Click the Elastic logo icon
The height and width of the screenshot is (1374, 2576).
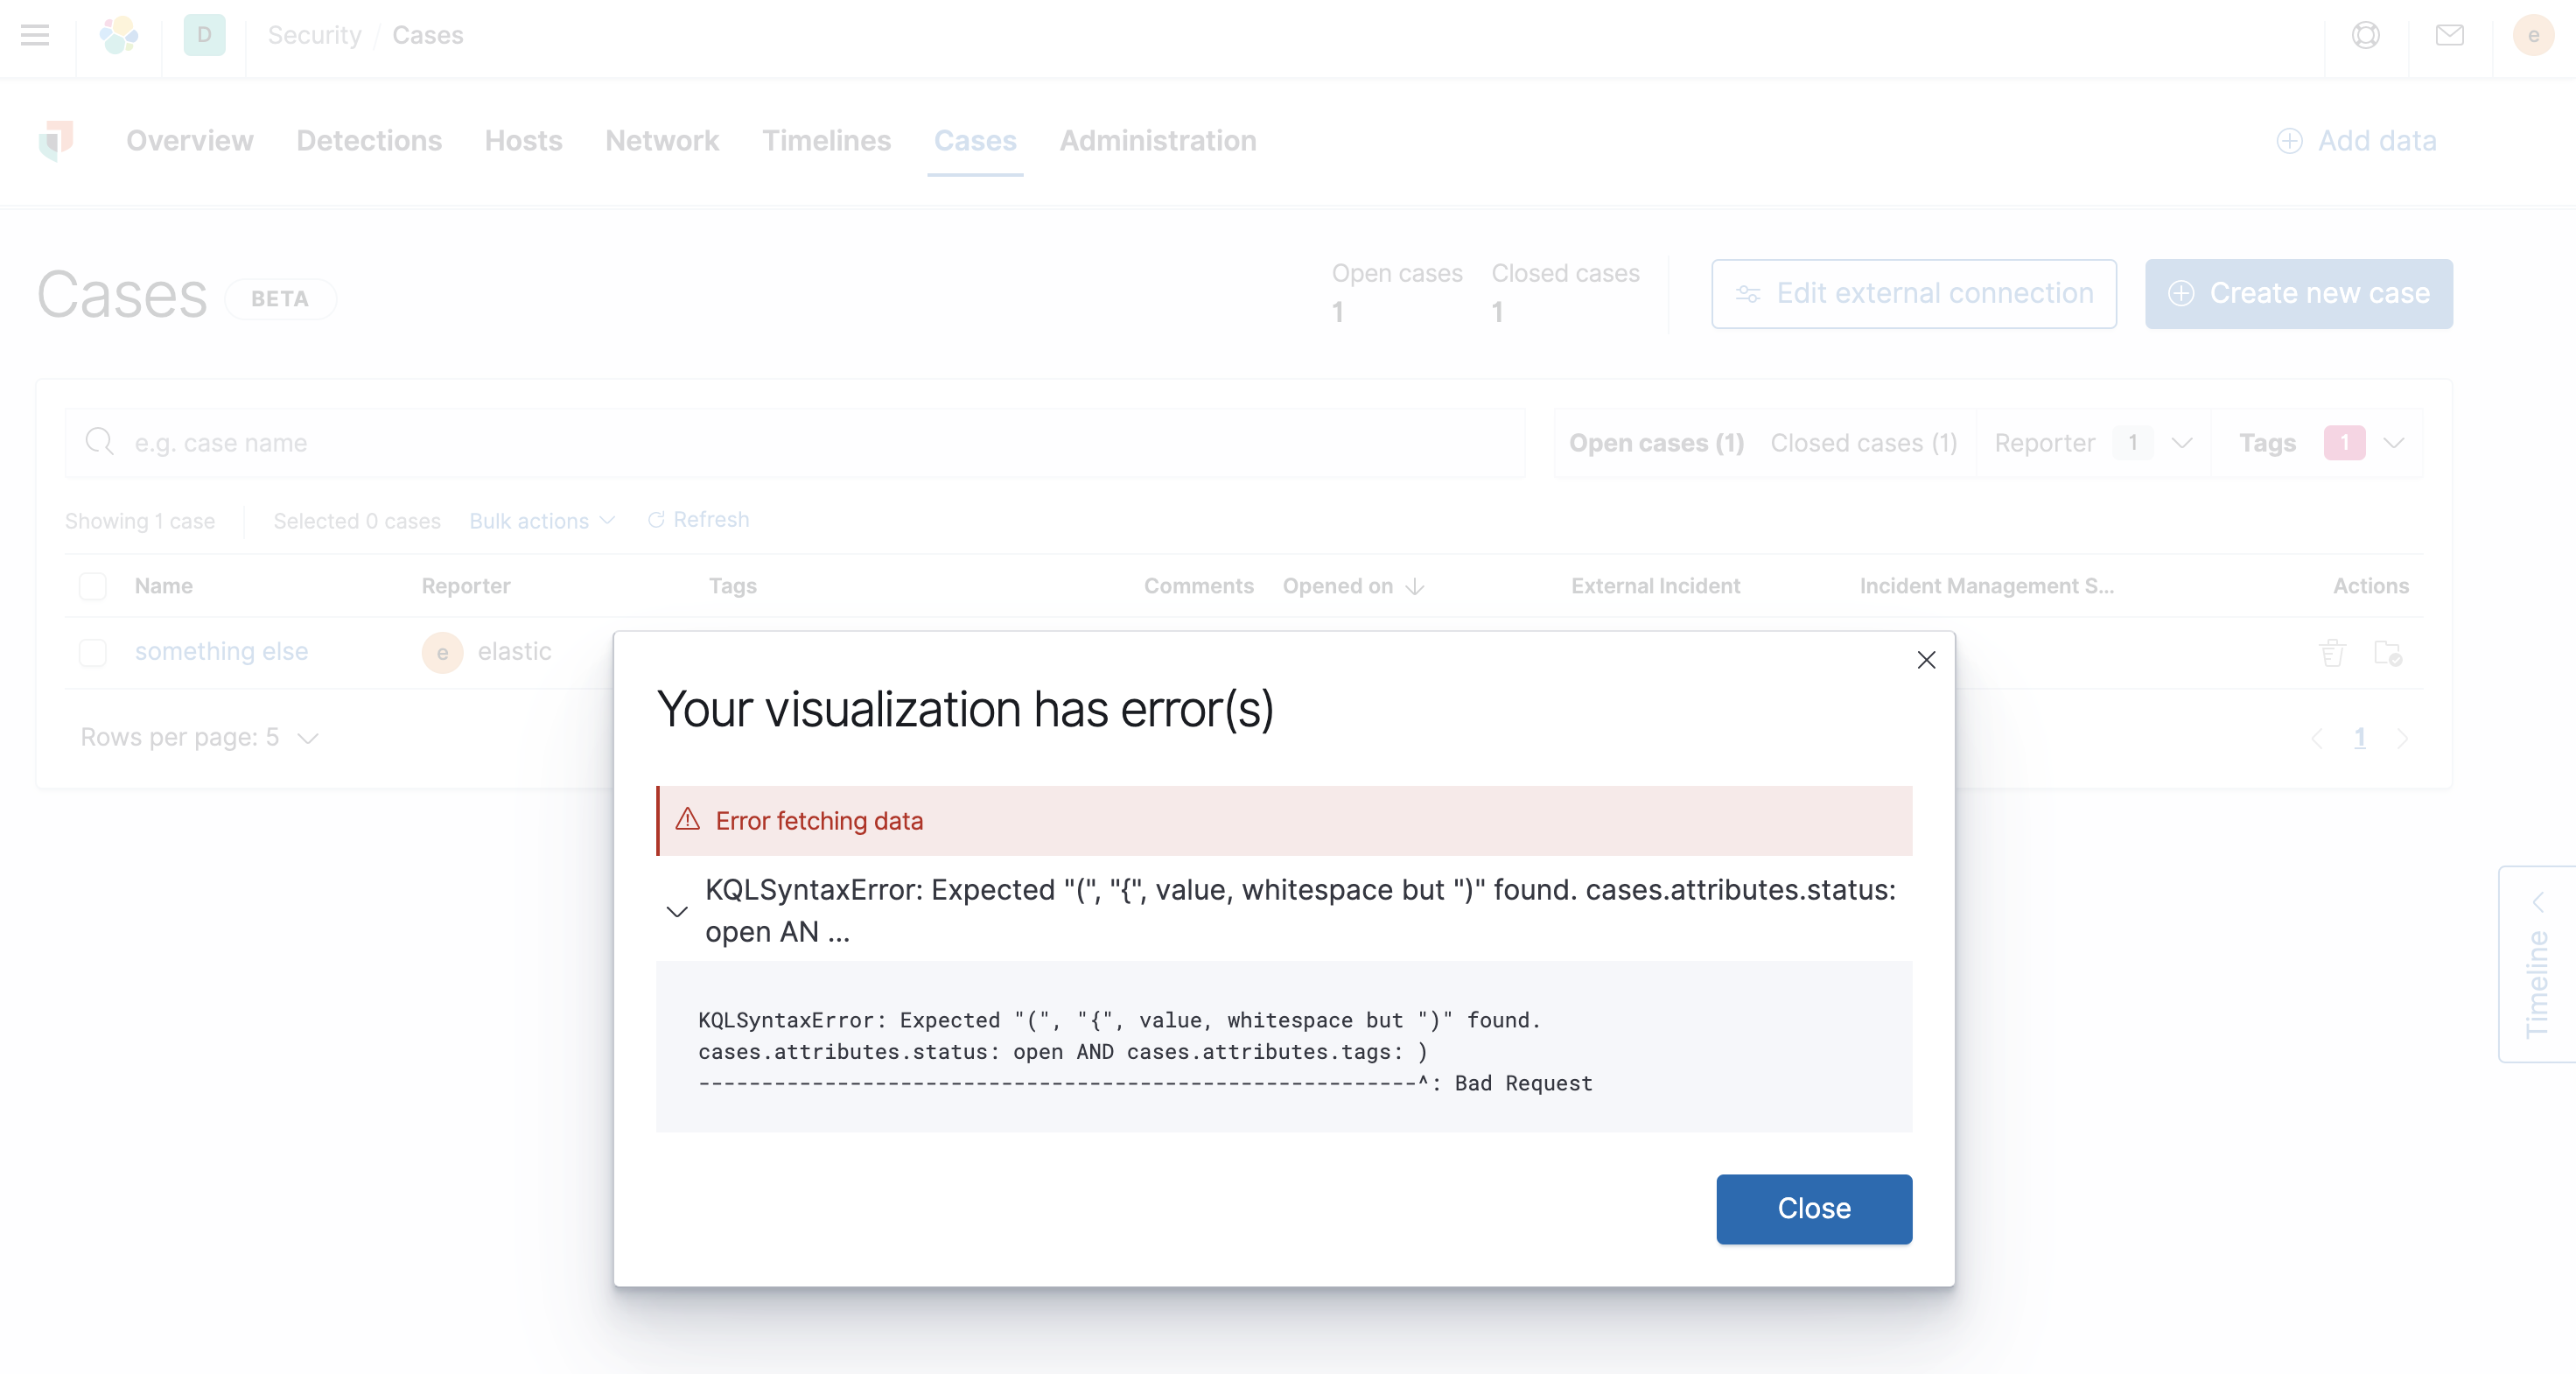(119, 35)
